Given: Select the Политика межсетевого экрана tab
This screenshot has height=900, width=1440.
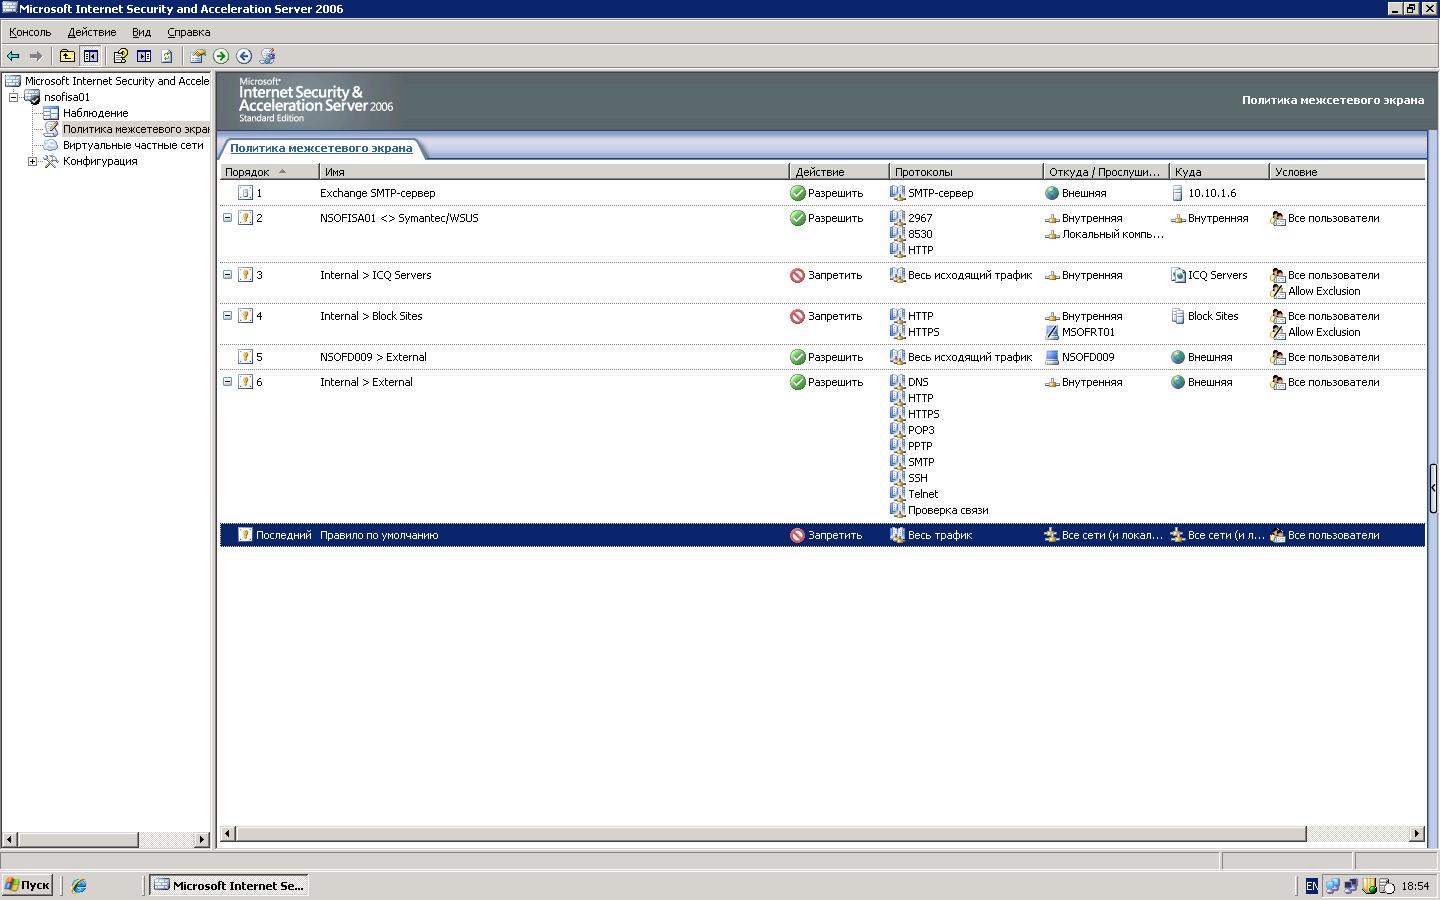Looking at the screenshot, I should click(321, 148).
